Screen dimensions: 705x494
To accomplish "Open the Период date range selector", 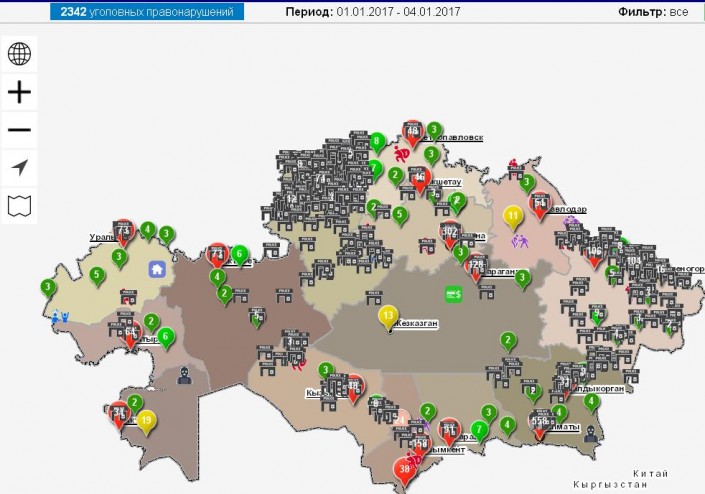I will [371, 12].
